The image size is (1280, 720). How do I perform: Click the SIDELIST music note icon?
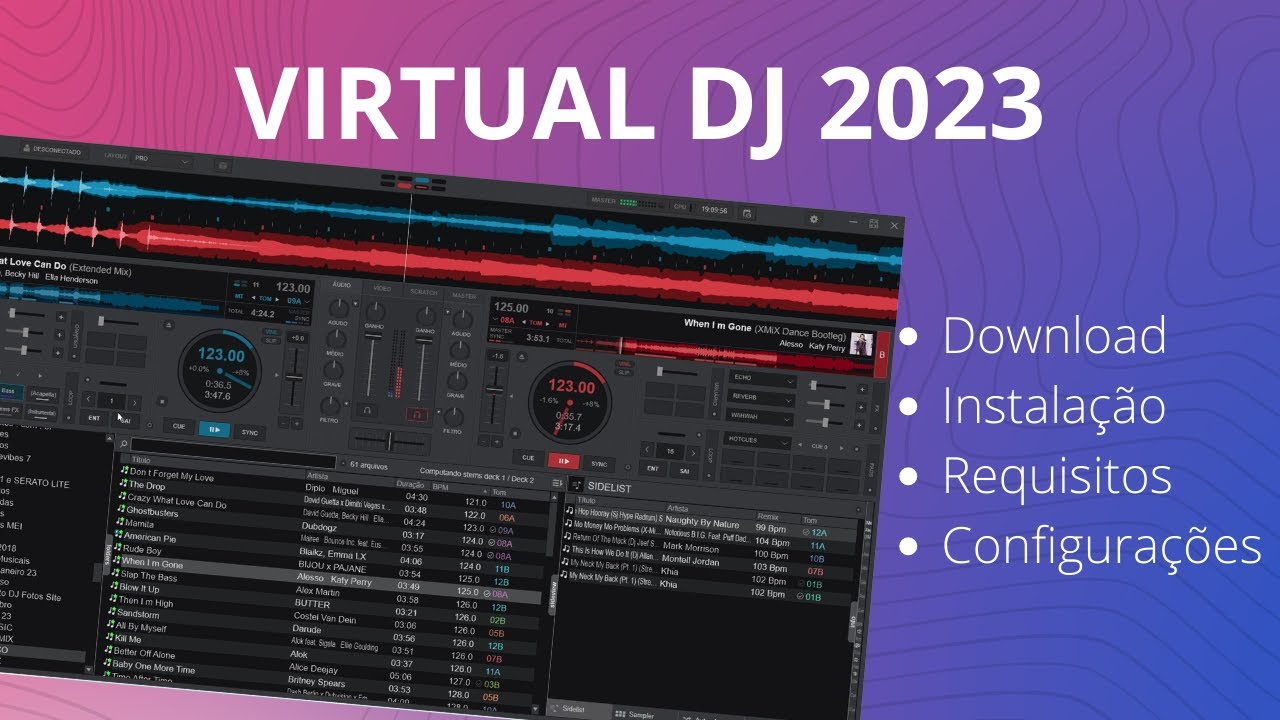click(576, 484)
